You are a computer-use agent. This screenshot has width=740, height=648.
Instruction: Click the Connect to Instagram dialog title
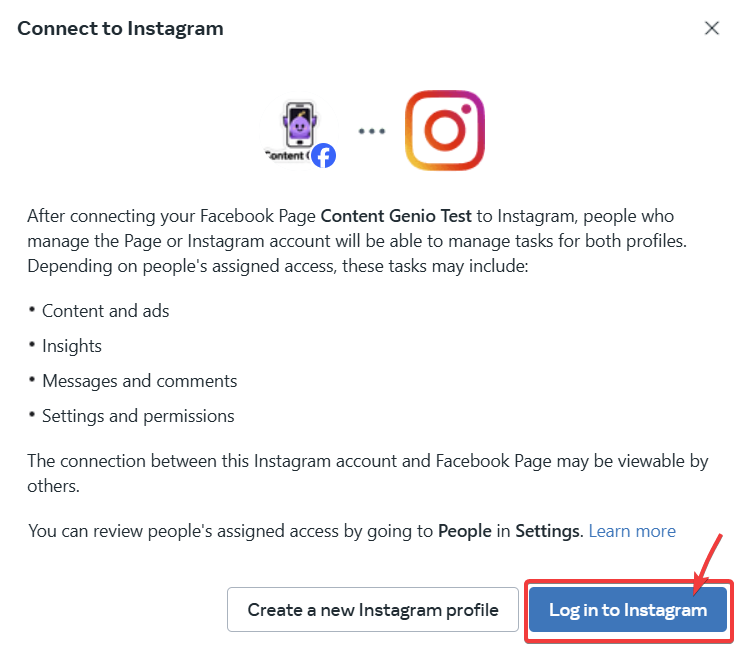coord(120,28)
